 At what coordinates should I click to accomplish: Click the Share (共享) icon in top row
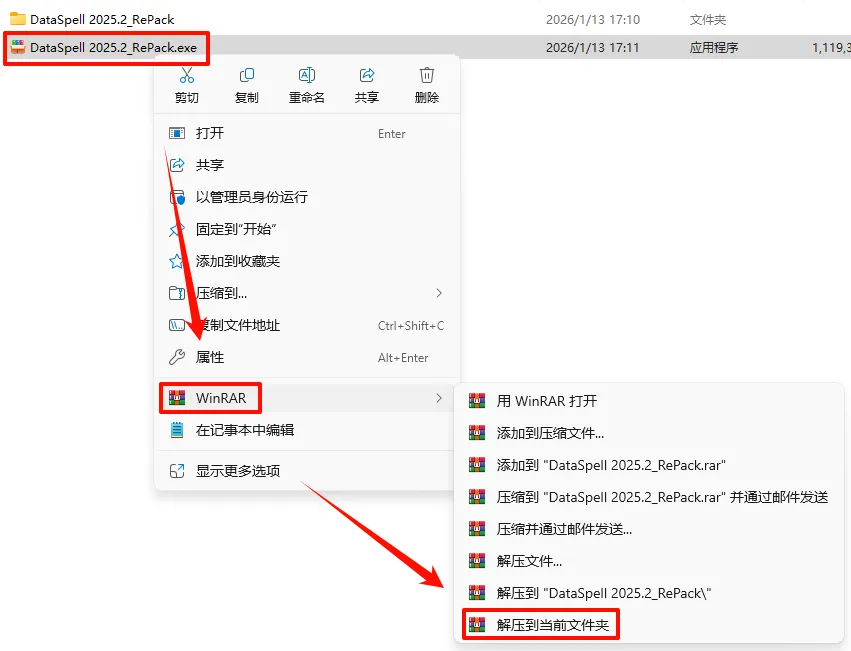click(367, 75)
